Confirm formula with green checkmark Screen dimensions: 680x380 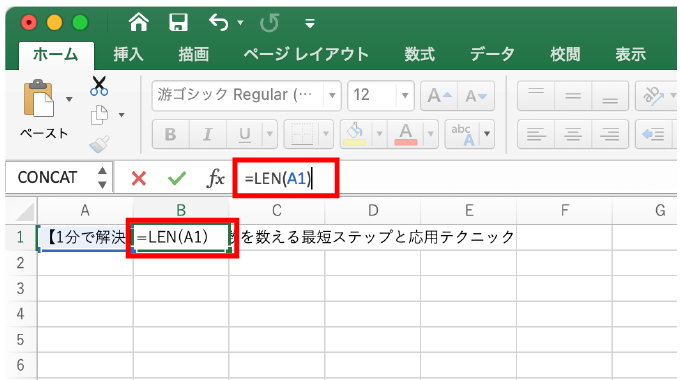177,178
